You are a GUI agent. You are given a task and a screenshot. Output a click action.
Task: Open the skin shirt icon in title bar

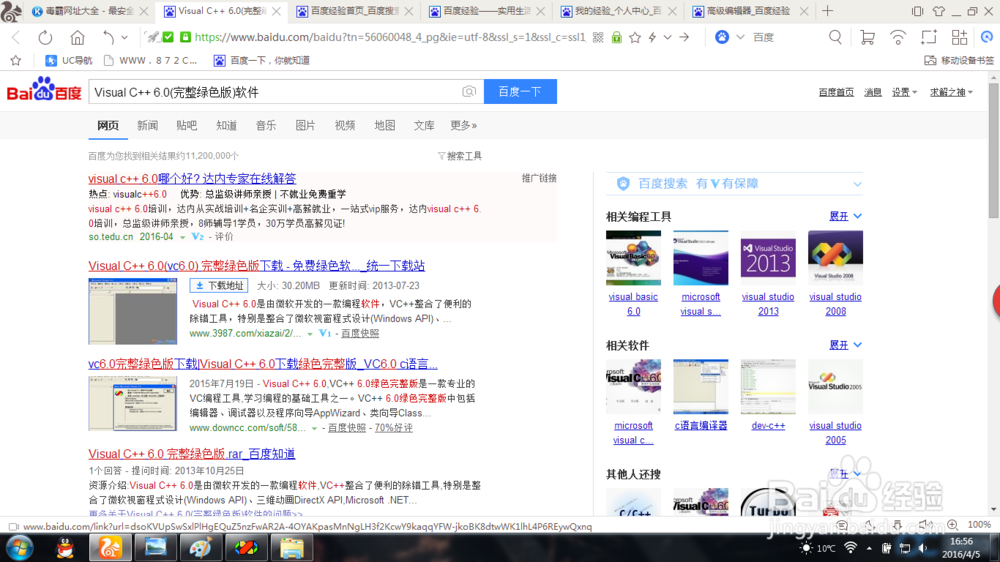(939, 11)
